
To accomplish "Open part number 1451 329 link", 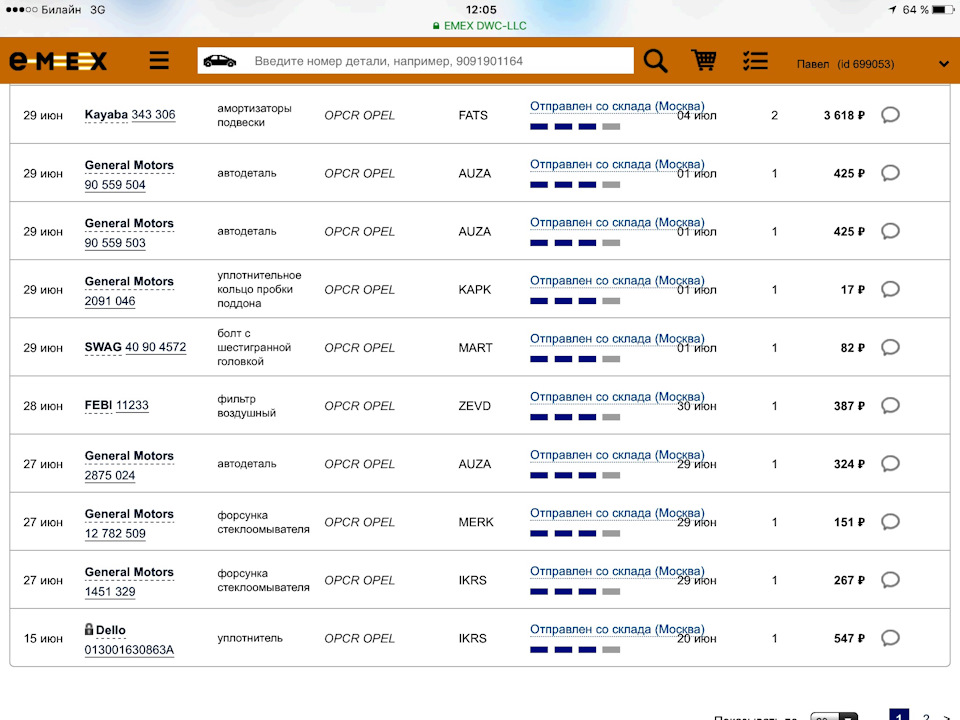I will [110, 592].
